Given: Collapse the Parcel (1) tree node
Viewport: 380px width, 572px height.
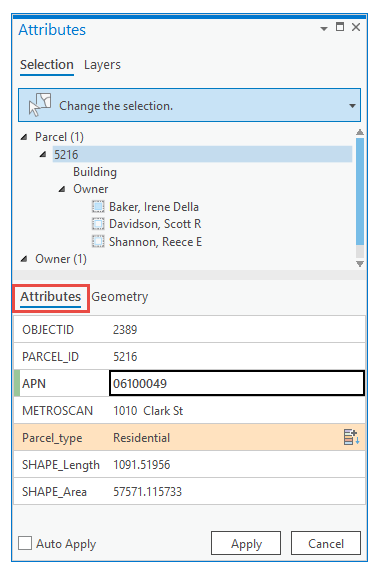Looking at the screenshot, I should pyautogui.click(x=24, y=137).
